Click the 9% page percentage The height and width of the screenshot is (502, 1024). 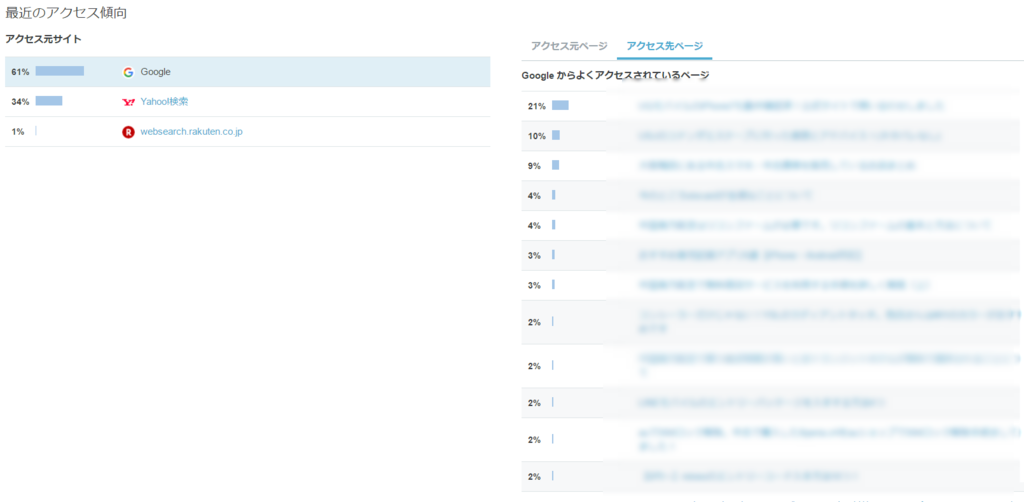tap(534, 166)
